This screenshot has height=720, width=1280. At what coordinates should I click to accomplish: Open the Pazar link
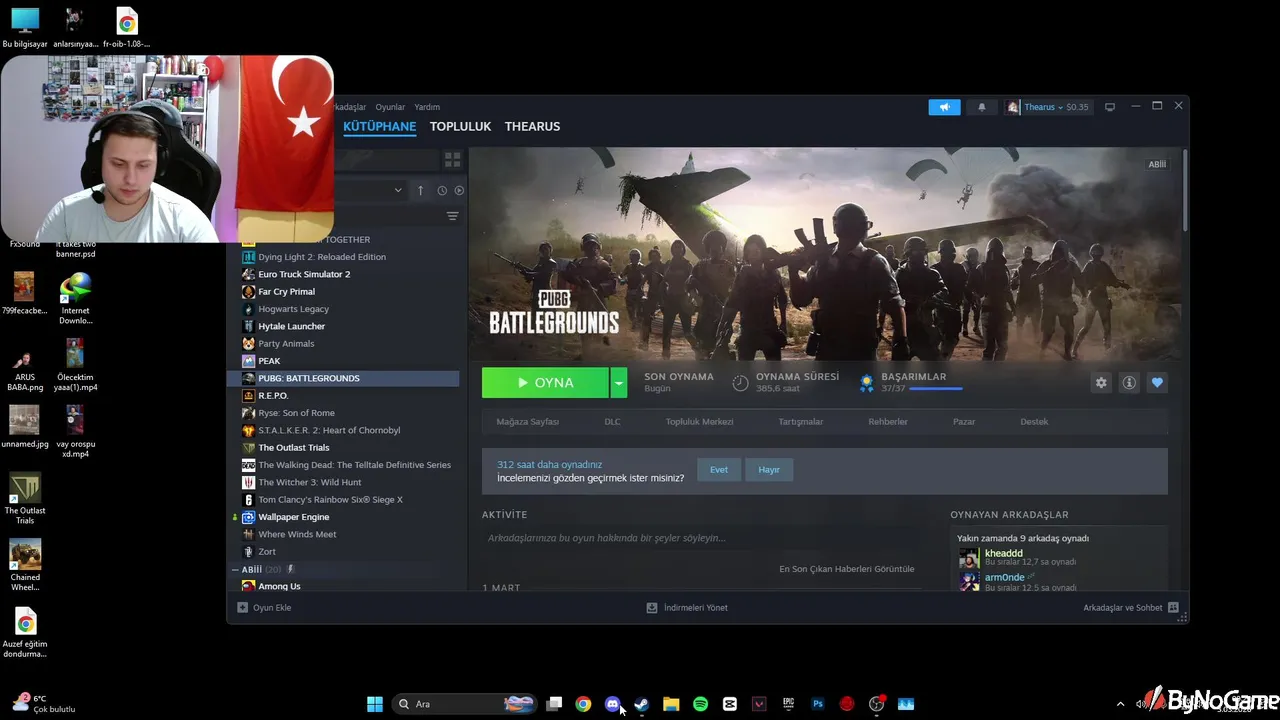[x=964, y=422]
